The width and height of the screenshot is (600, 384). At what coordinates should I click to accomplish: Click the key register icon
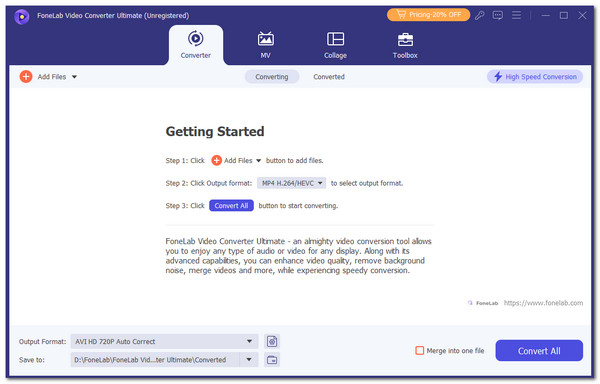[479, 15]
